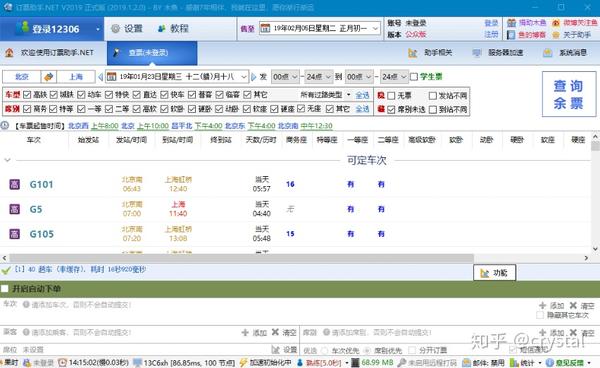This screenshot has width=600, height=368.
Task: Open the arrival start time 00点 dropdown
Action: point(359,77)
